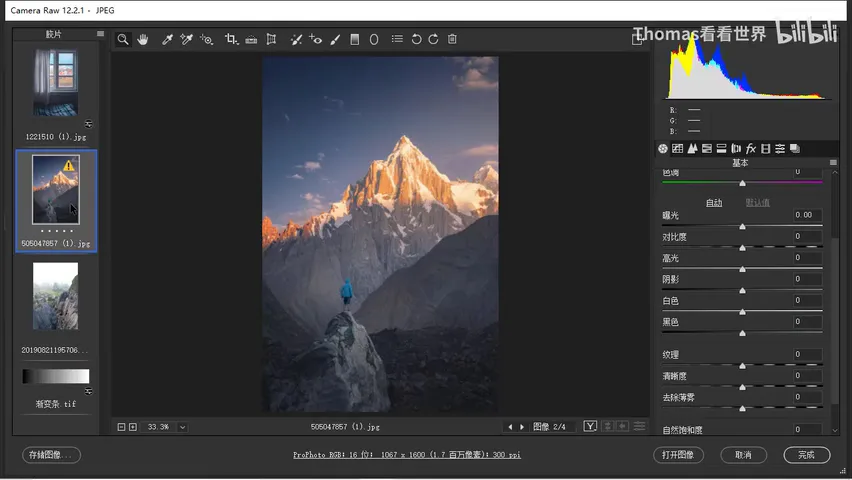Viewport: 852px width, 480px height.
Task: Select the Spot Removal tool
Action: click(x=296, y=39)
